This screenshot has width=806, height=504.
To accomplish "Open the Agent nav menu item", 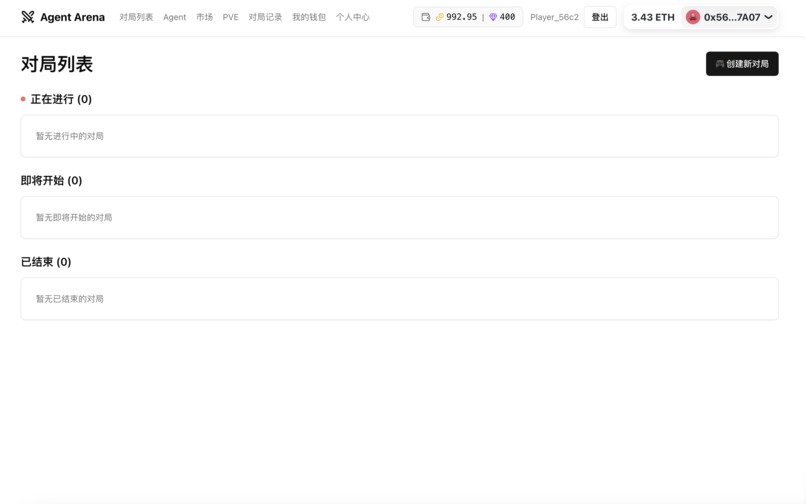I will (x=175, y=17).
